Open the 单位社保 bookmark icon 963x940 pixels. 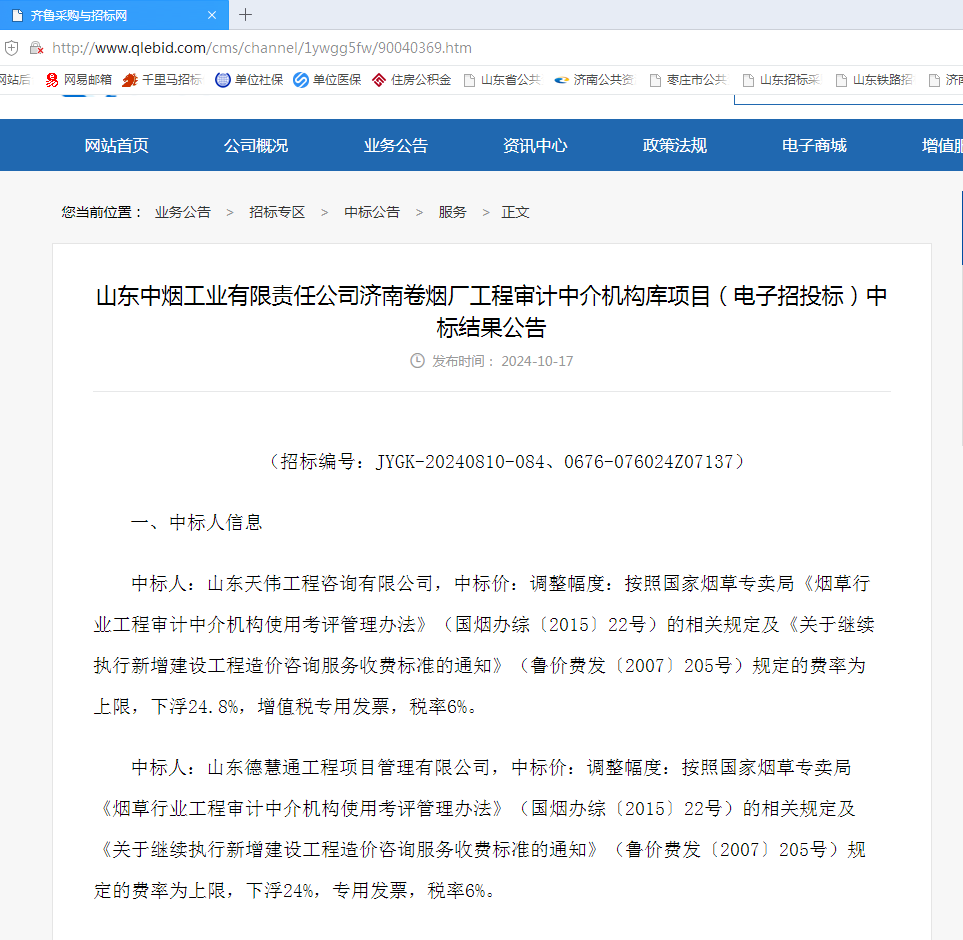tap(222, 80)
